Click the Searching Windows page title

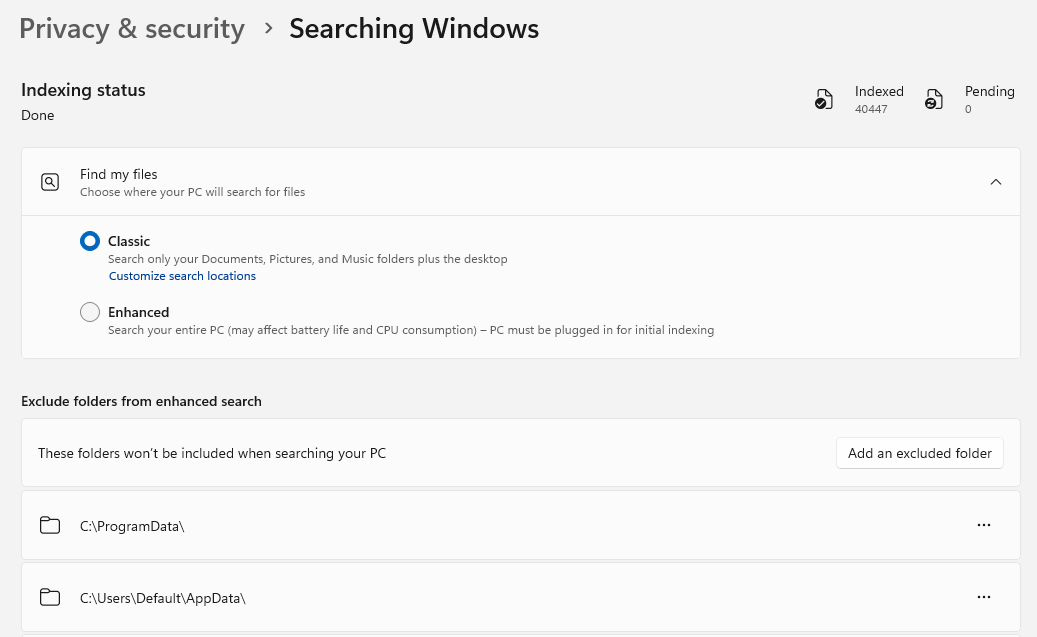[414, 29]
